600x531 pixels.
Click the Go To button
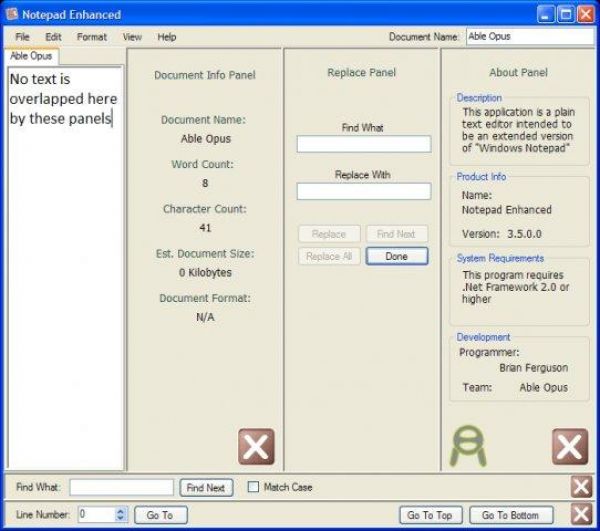click(161, 515)
